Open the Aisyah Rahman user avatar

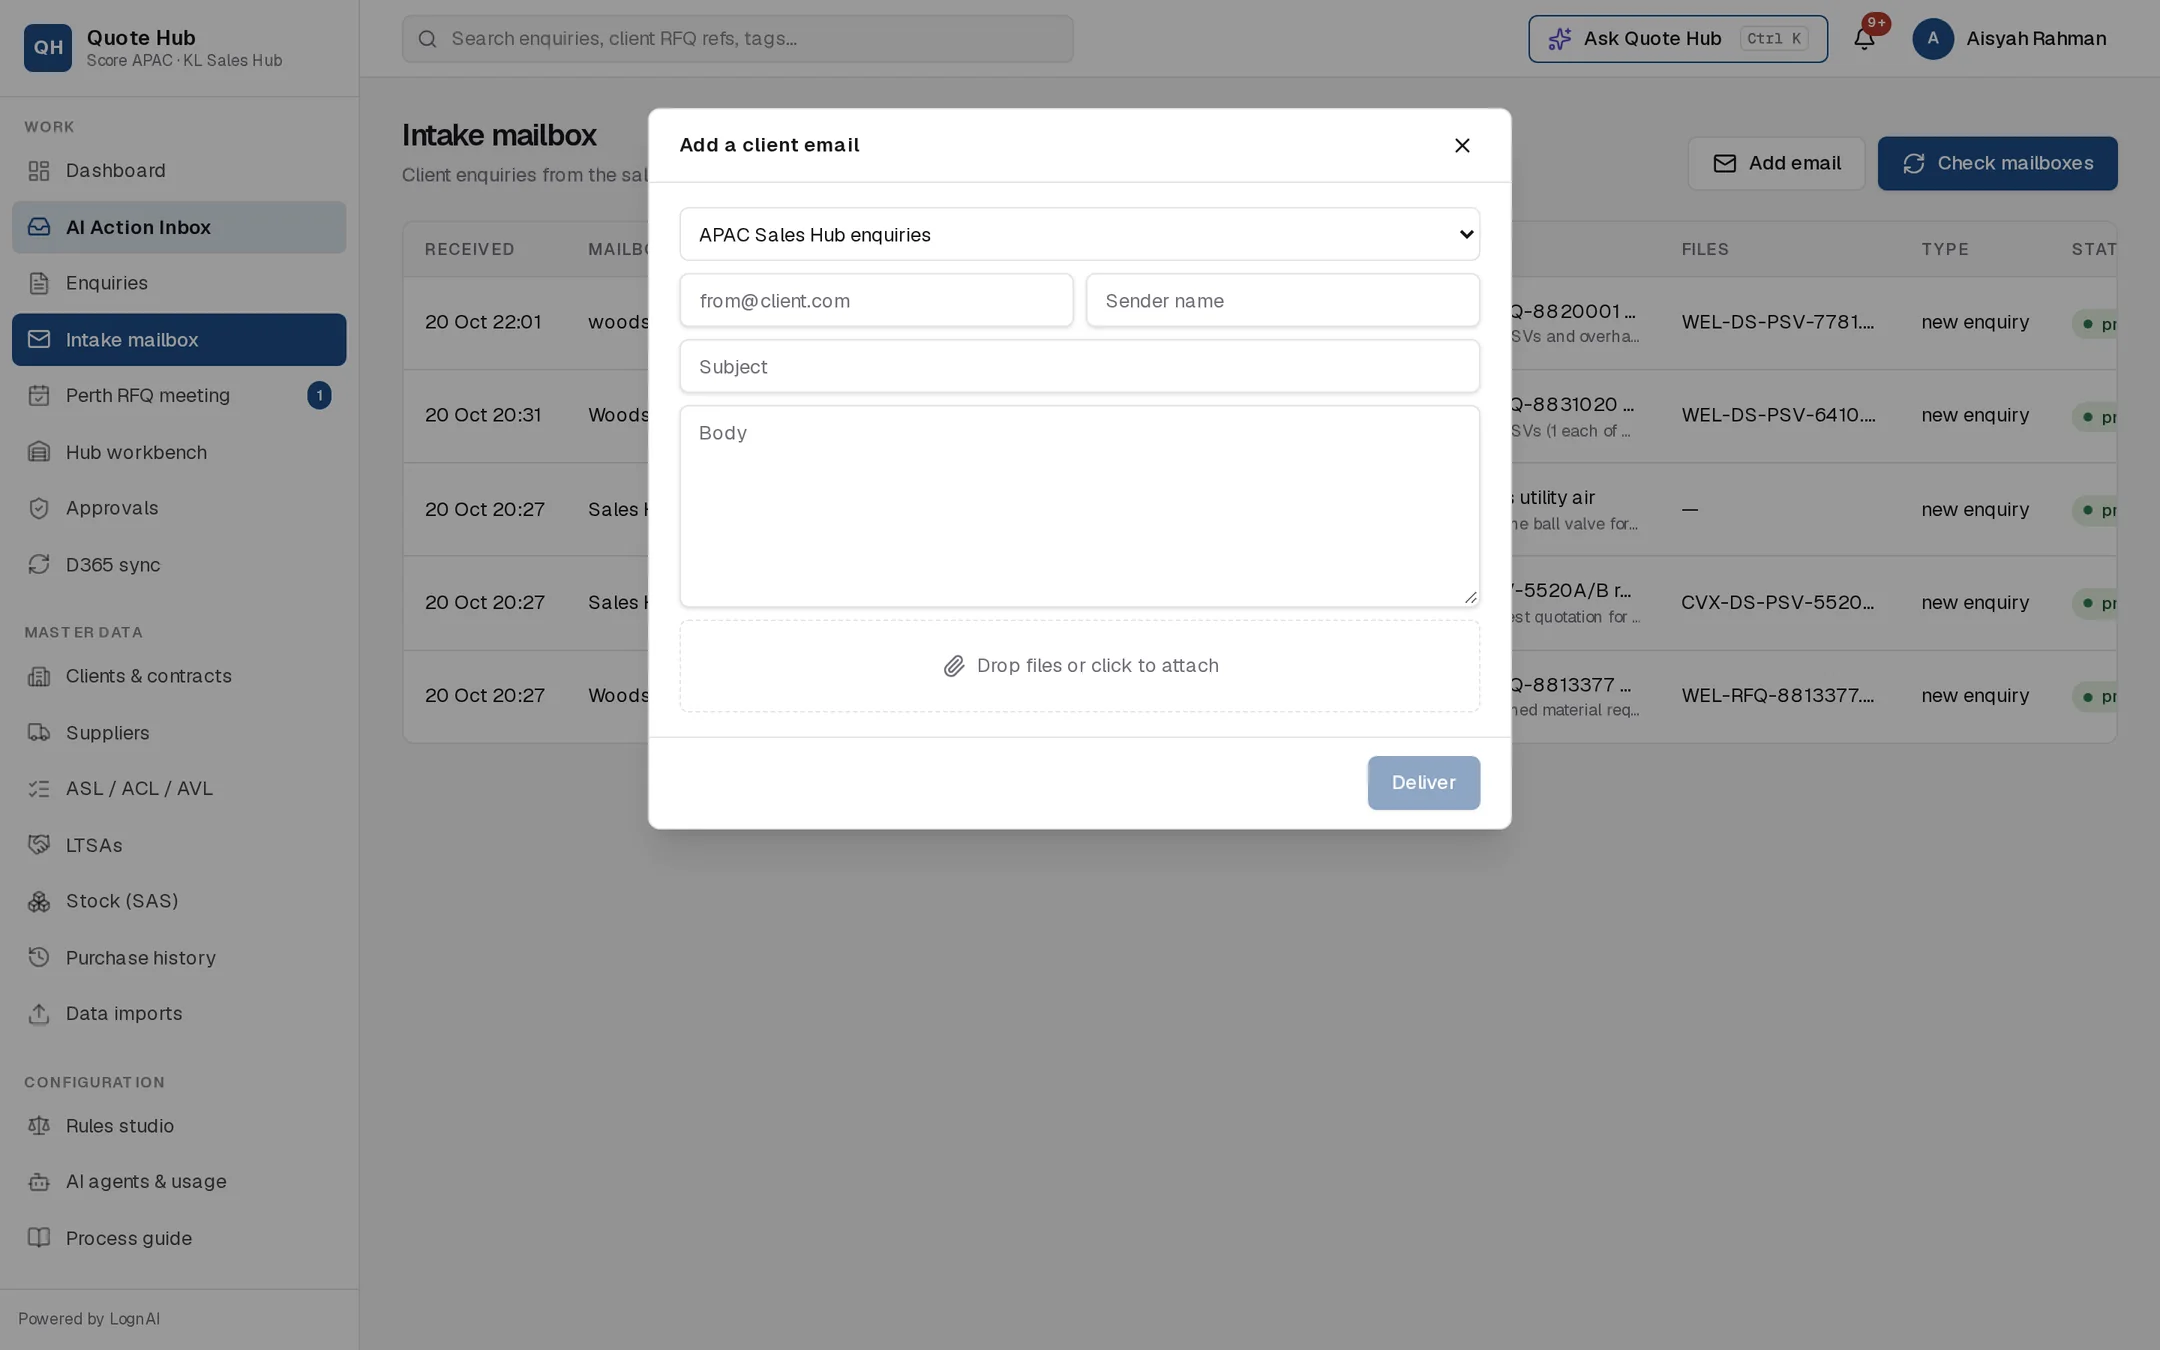click(x=1933, y=39)
